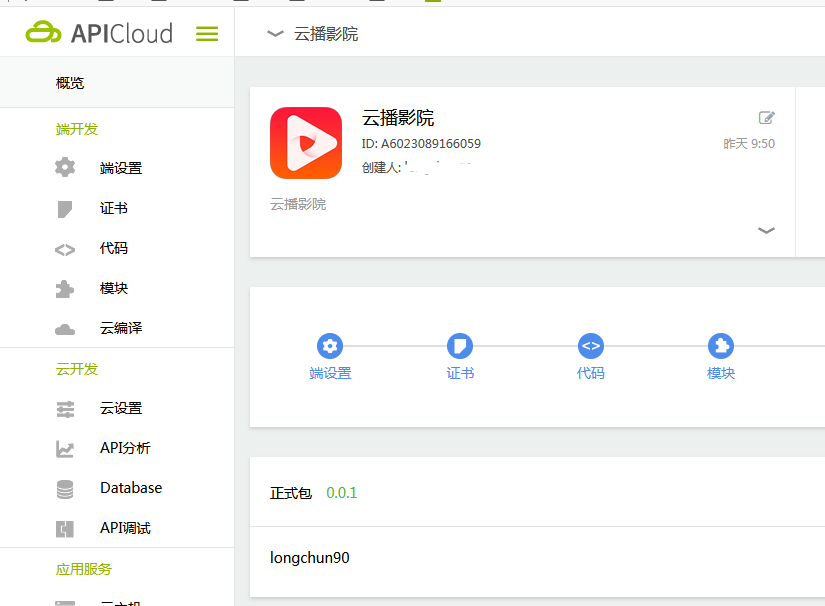Image resolution: width=825 pixels, height=606 pixels.
Task: Click the 云开发 section header
Action: (x=77, y=369)
